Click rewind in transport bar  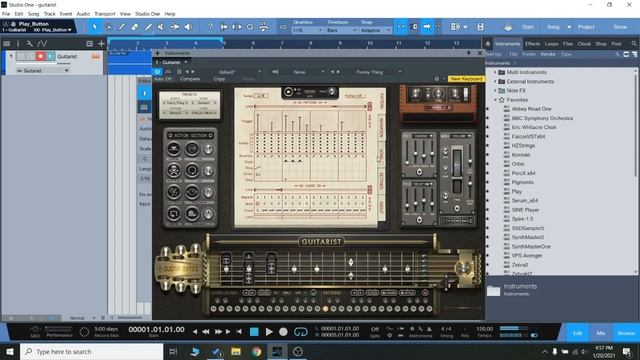tap(206, 332)
